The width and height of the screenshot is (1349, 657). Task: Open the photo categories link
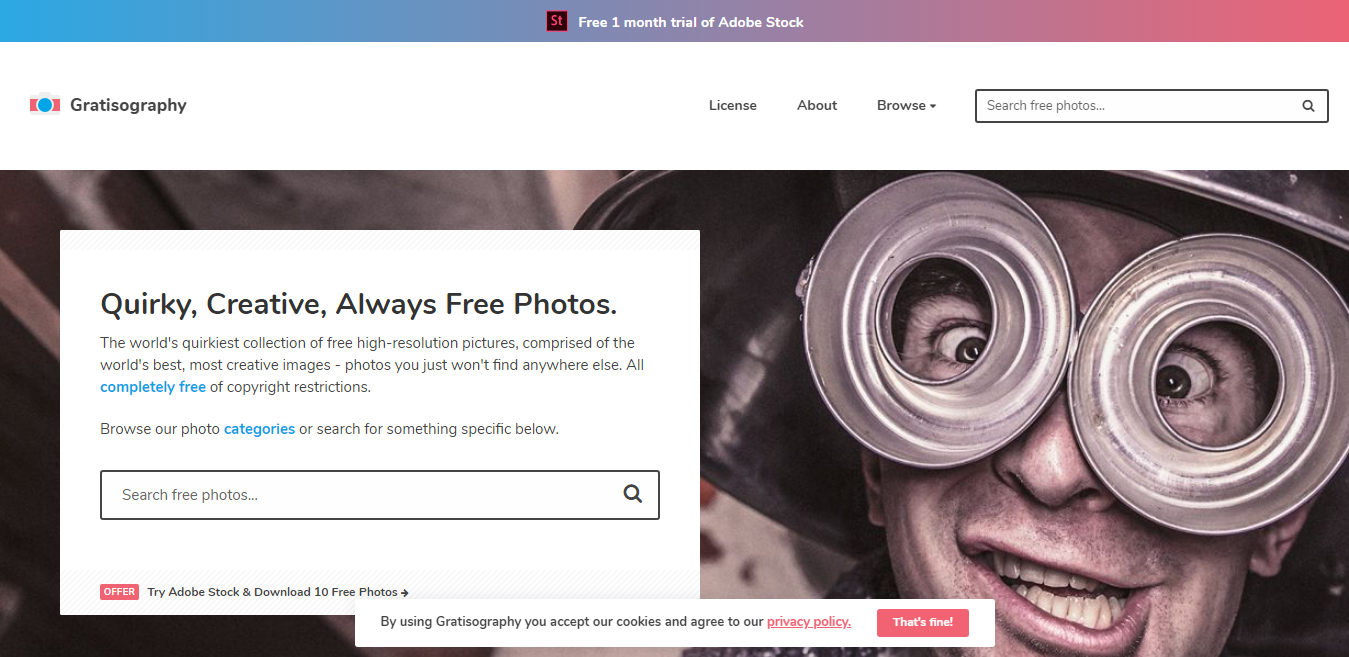click(259, 429)
